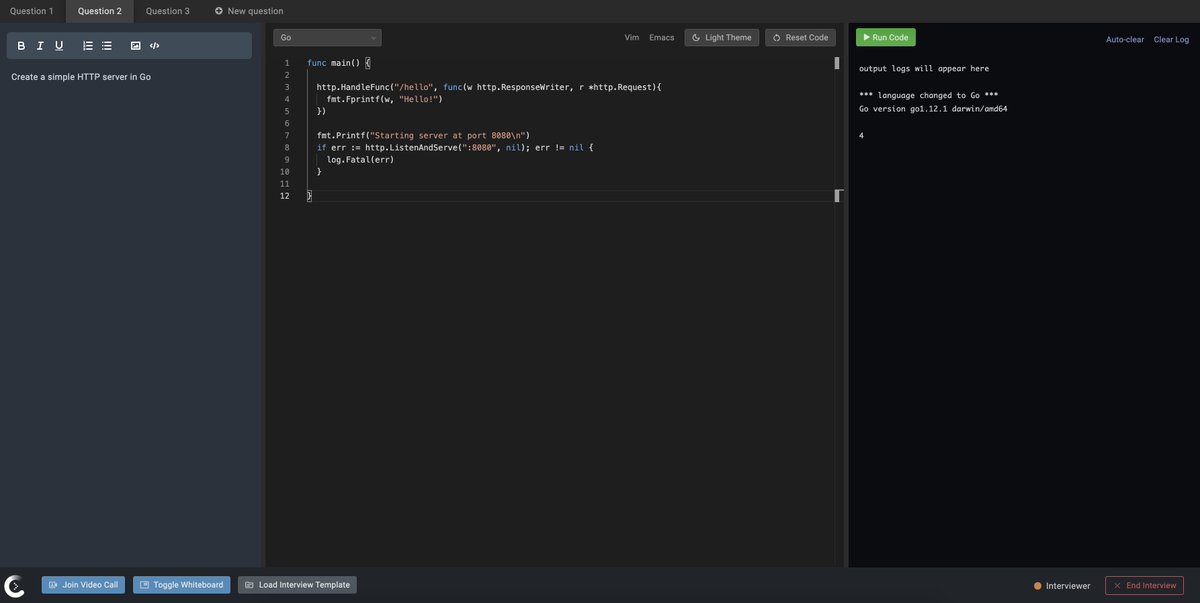Click 'output logs will appear here' text
The image size is (1200, 603).
tap(924, 69)
